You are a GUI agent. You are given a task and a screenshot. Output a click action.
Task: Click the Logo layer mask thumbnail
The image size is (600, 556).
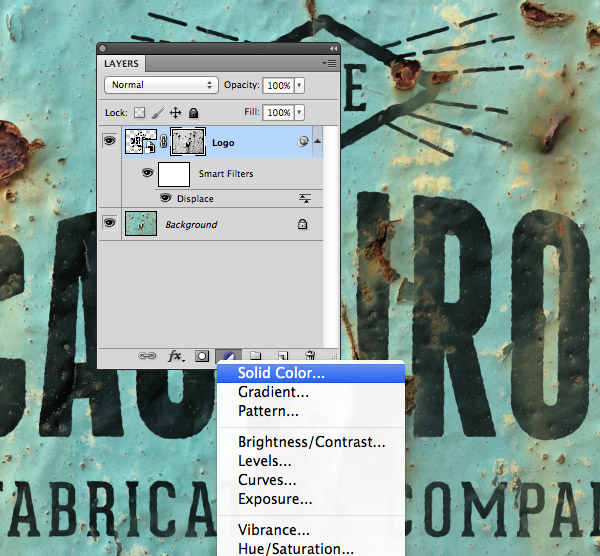click(186, 143)
